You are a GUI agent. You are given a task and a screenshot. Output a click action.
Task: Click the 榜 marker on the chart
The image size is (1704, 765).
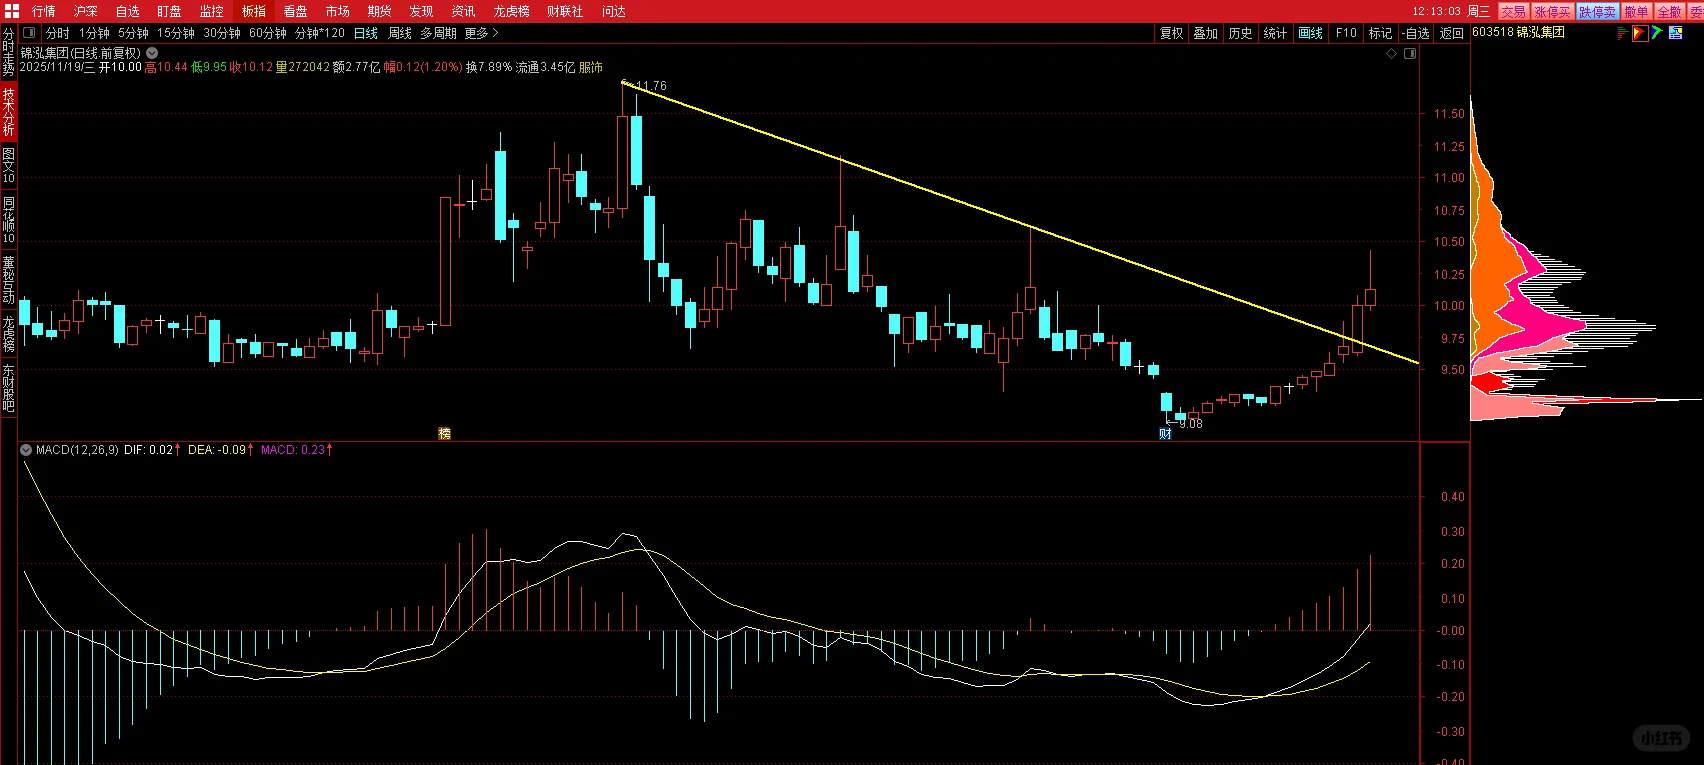(444, 433)
